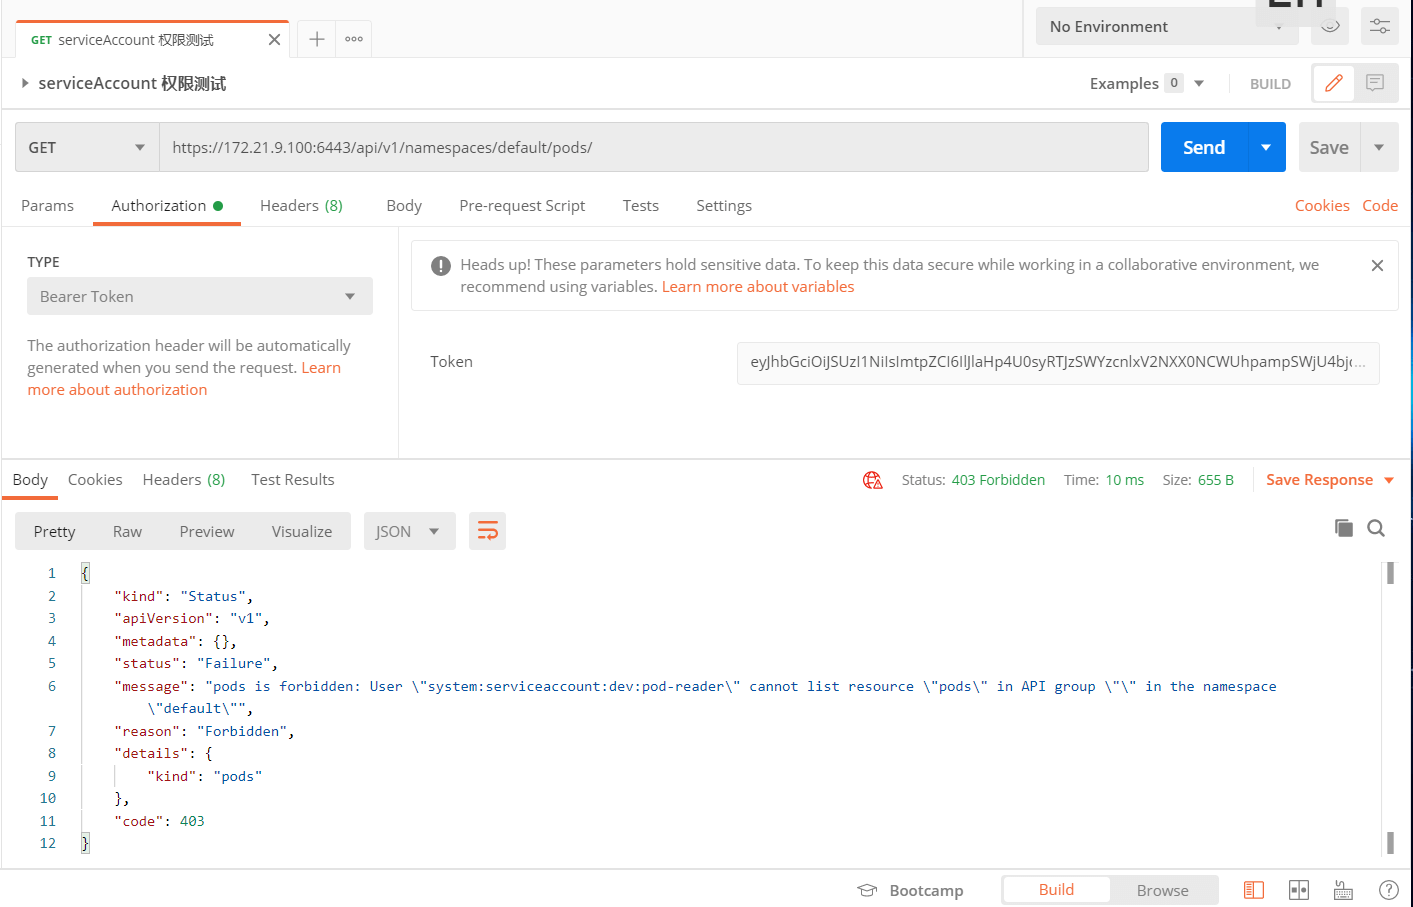Switch to the Pre-request Script tab
The height and width of the screenshot is (907, 1413).
(521, 205)
